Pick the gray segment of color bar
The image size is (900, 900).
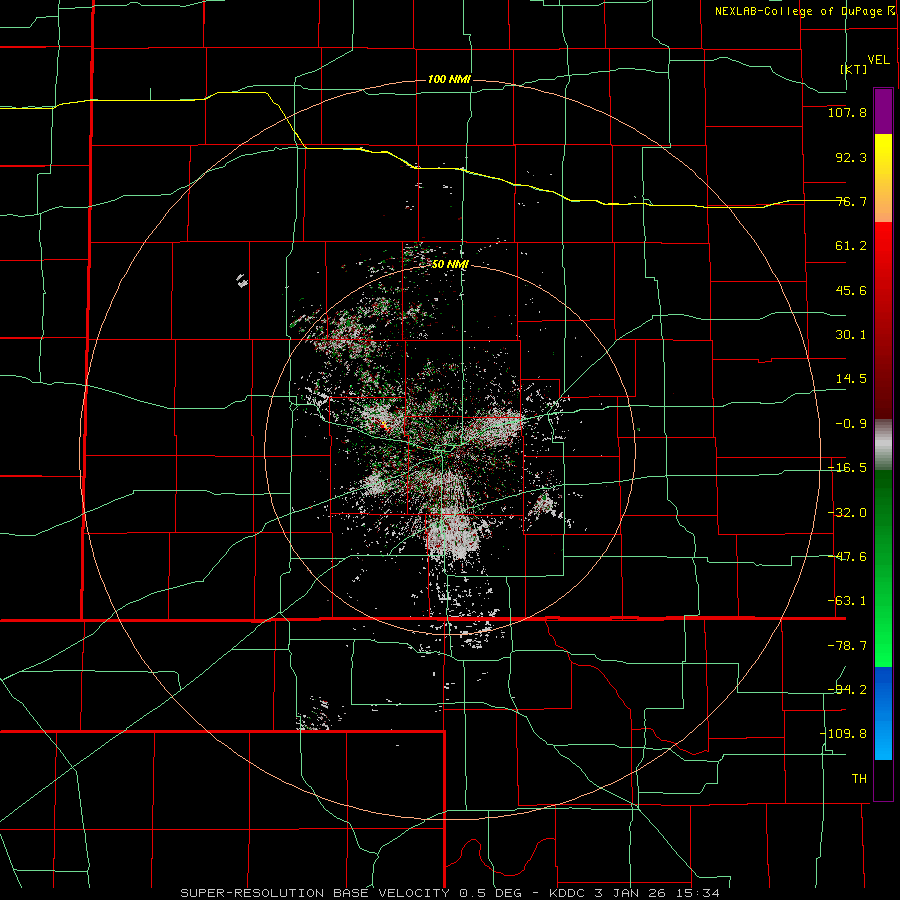click(883, 444)
